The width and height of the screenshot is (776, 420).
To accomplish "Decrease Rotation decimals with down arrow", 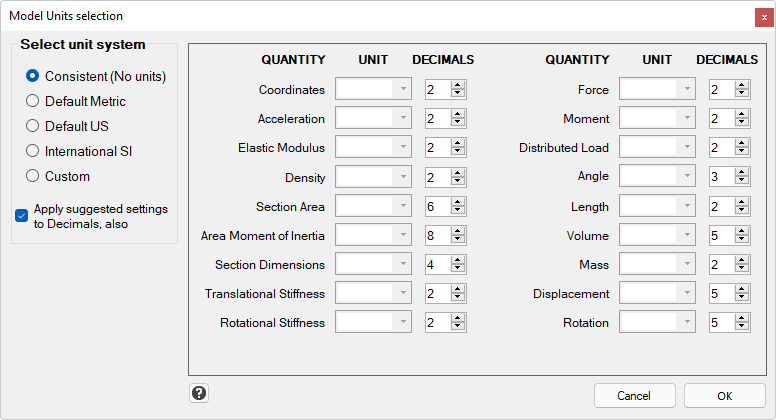I will [x=741, y=327].
